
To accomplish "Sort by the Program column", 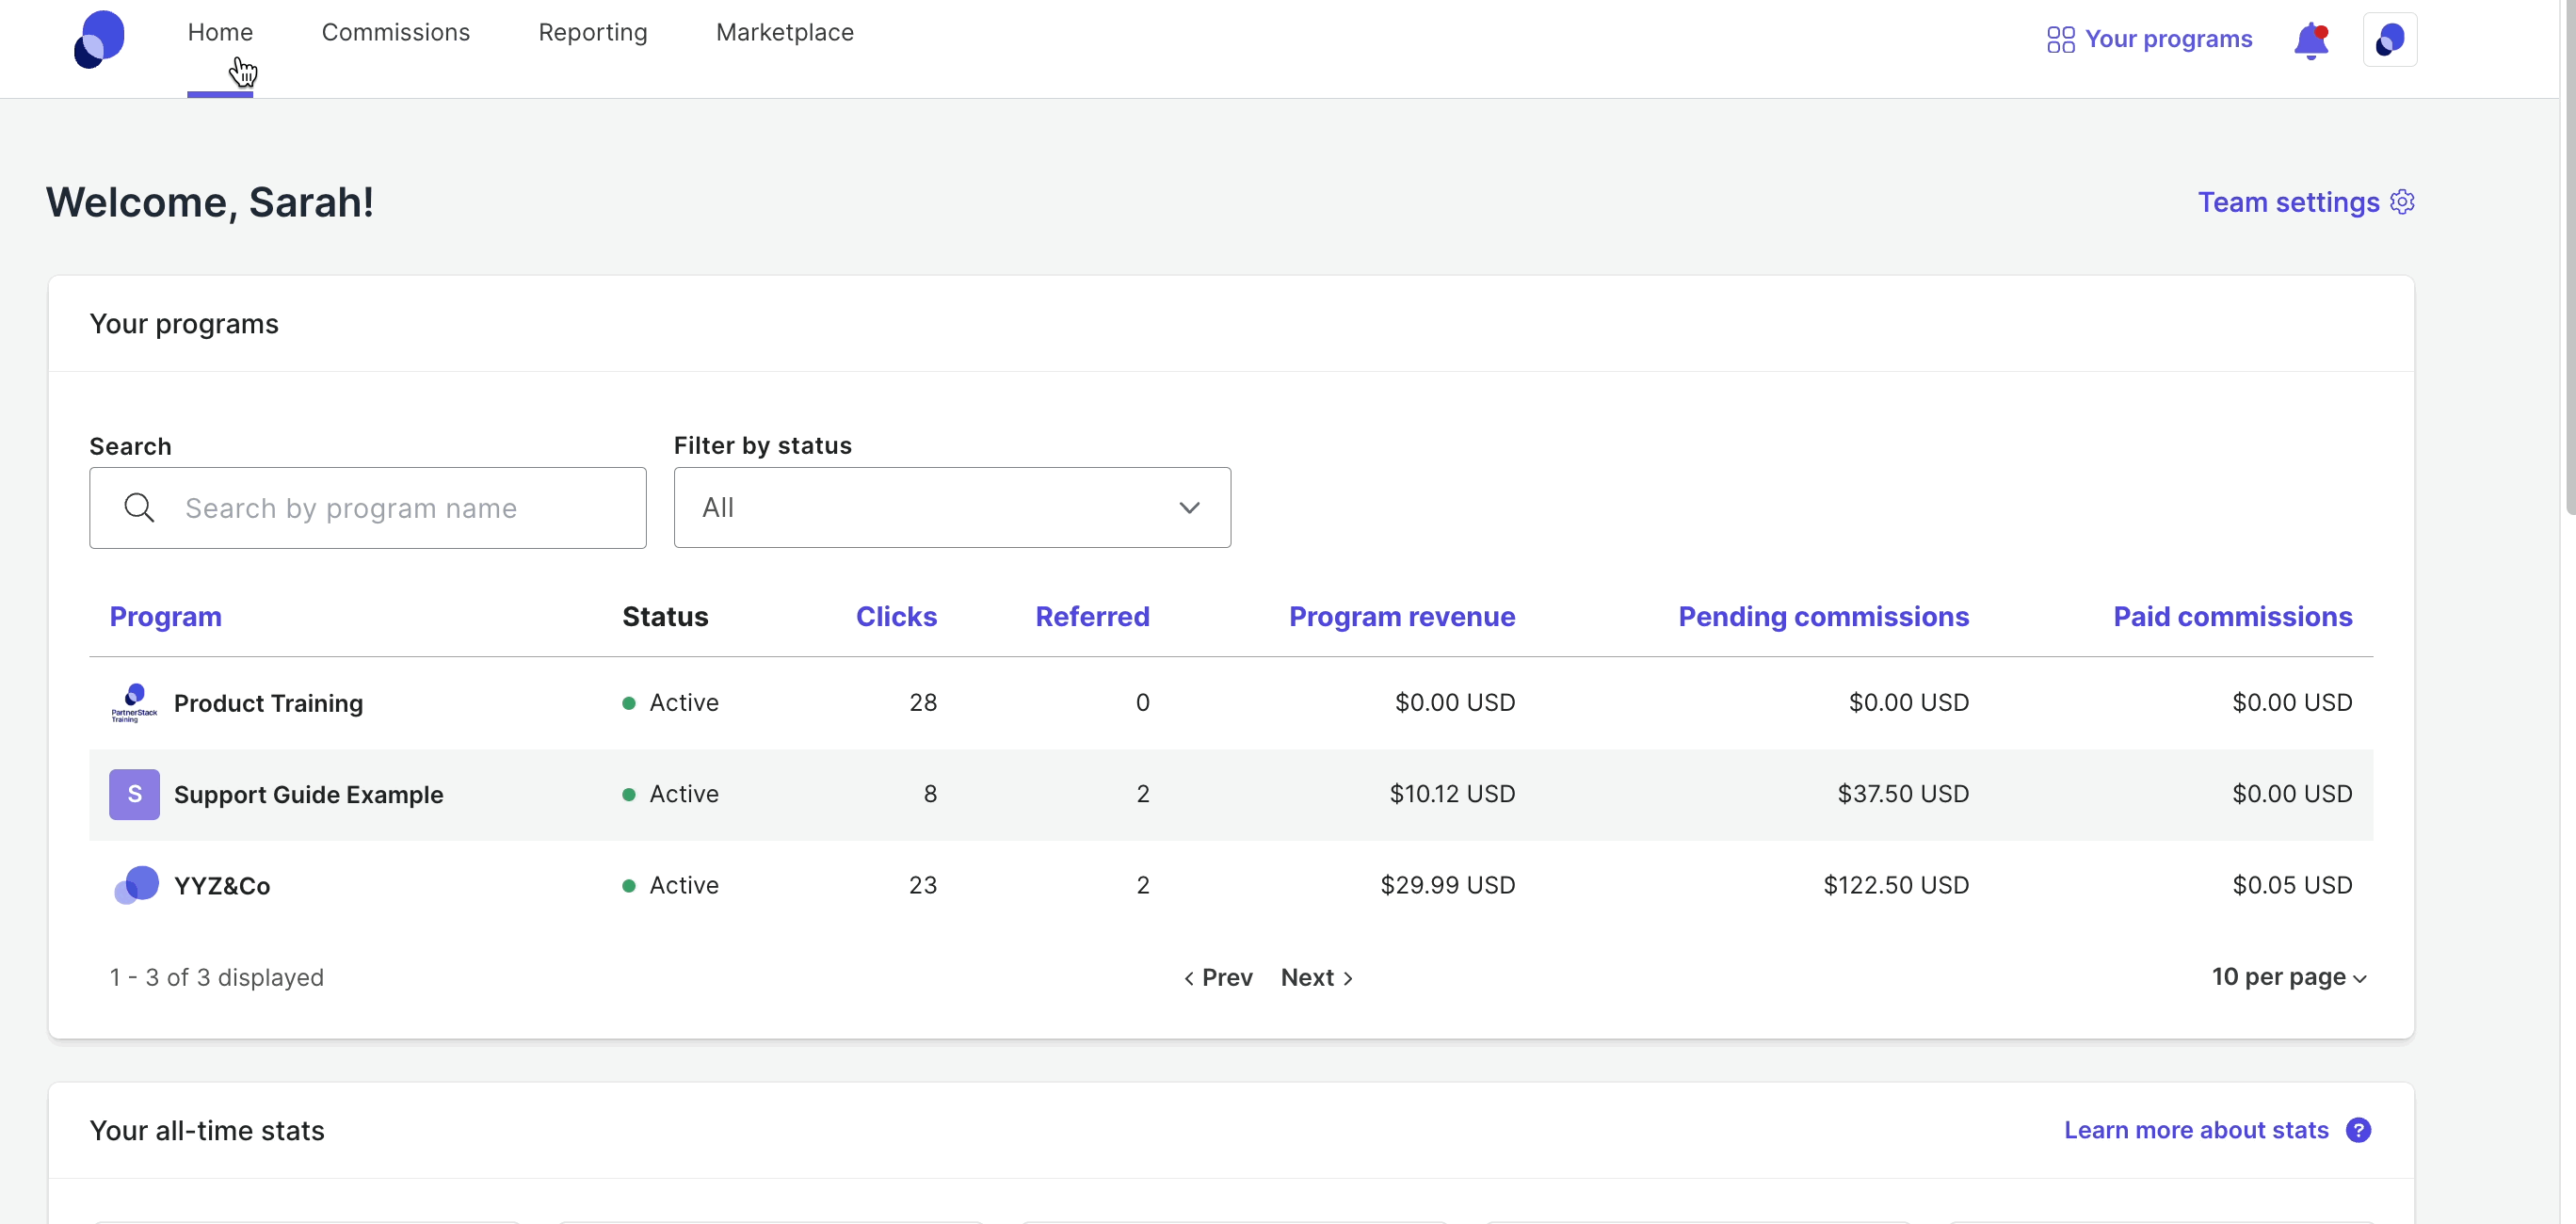I will (x=166, y=616).
